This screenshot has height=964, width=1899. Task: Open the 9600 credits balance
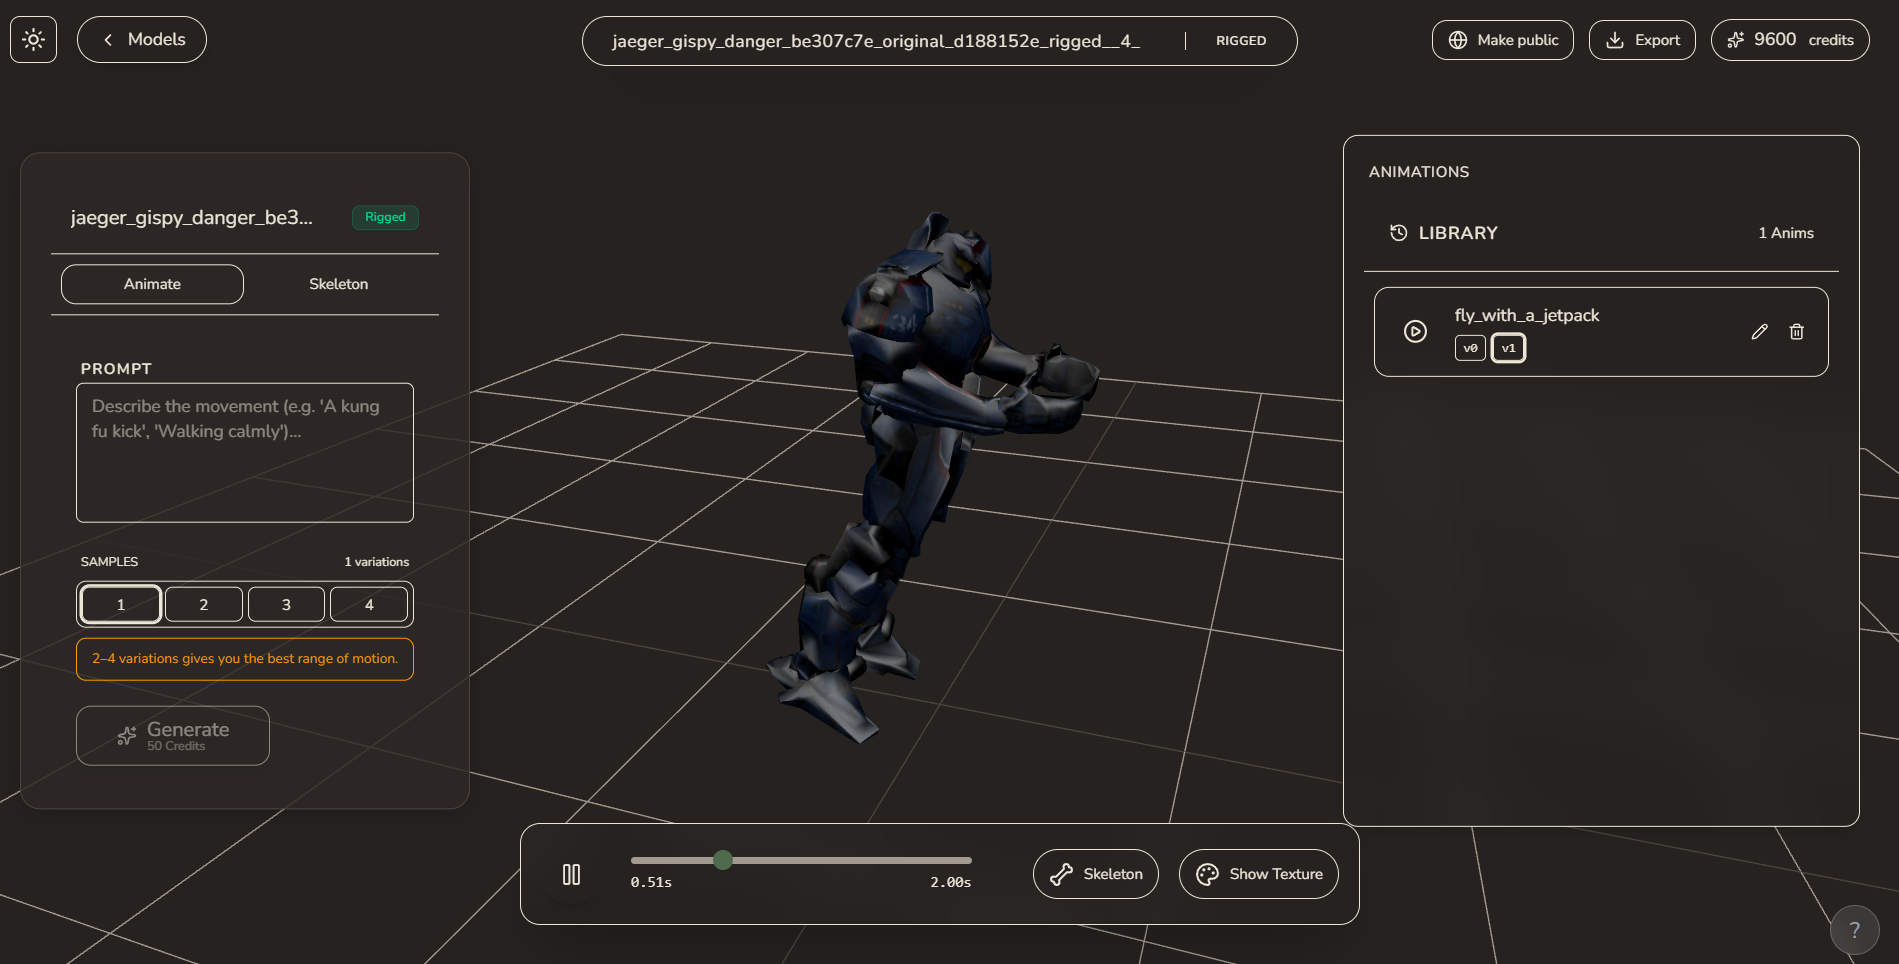(1790, 40)
